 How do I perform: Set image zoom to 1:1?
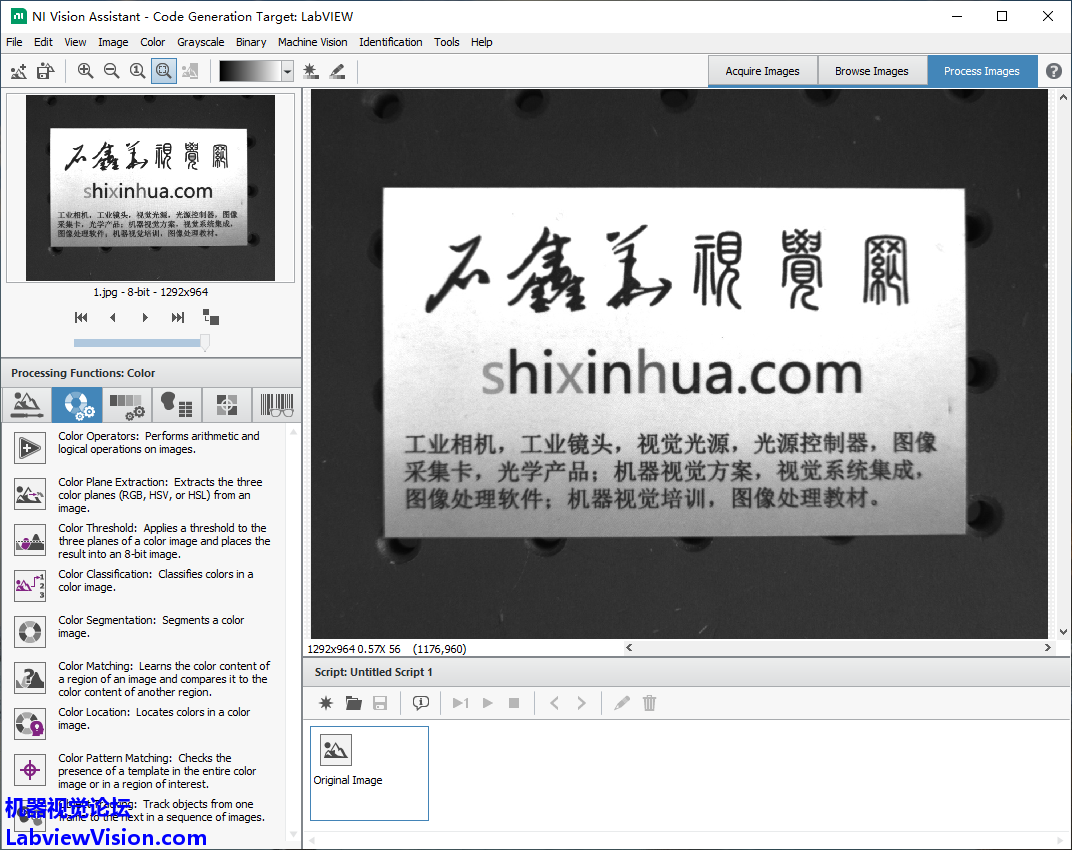coord(137,71)
